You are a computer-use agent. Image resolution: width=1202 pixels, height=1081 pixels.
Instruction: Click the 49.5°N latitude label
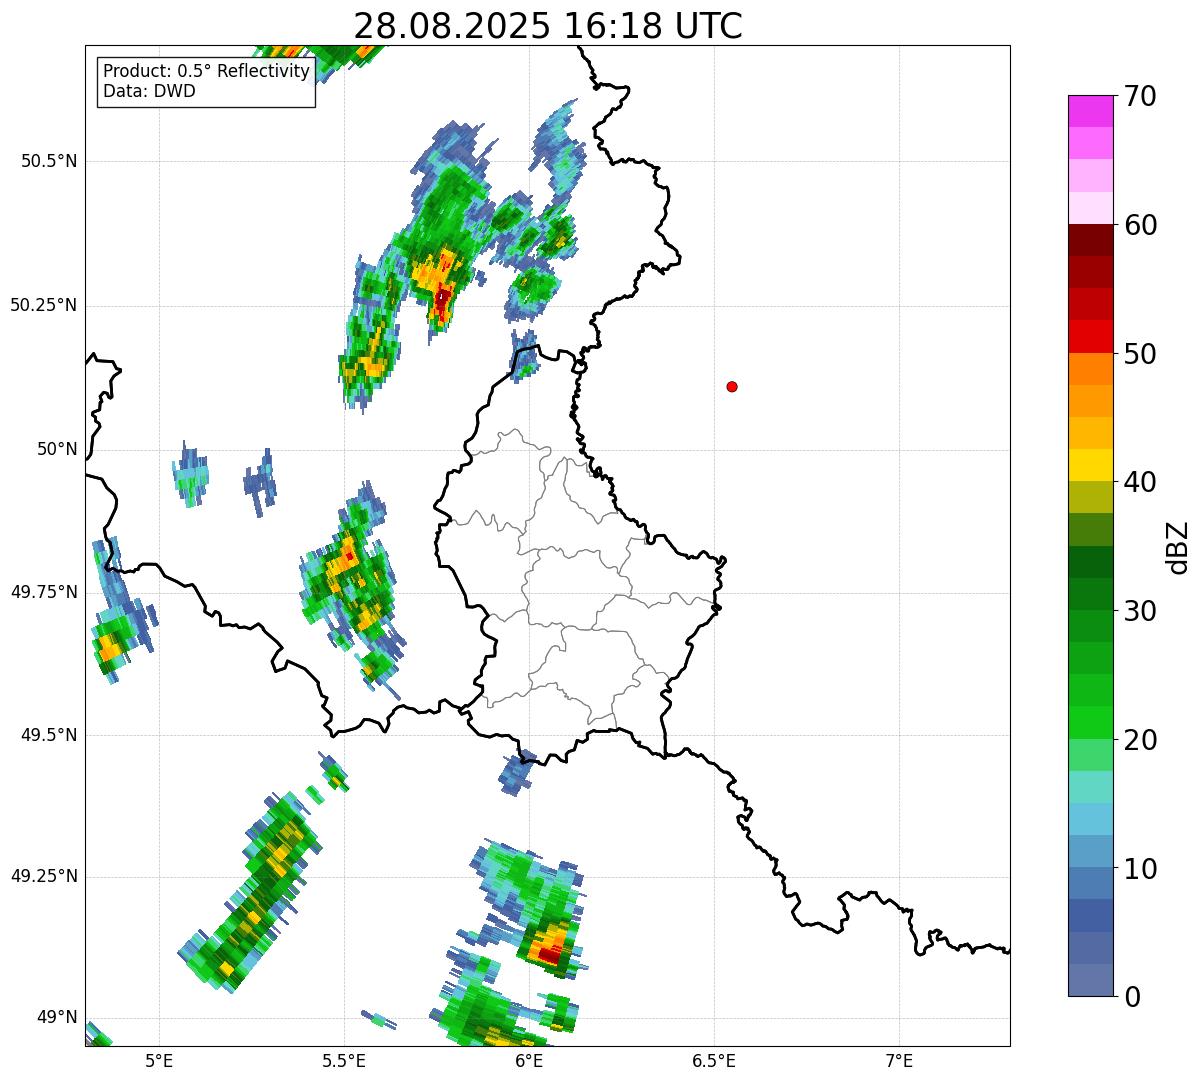tap(49, 735)
